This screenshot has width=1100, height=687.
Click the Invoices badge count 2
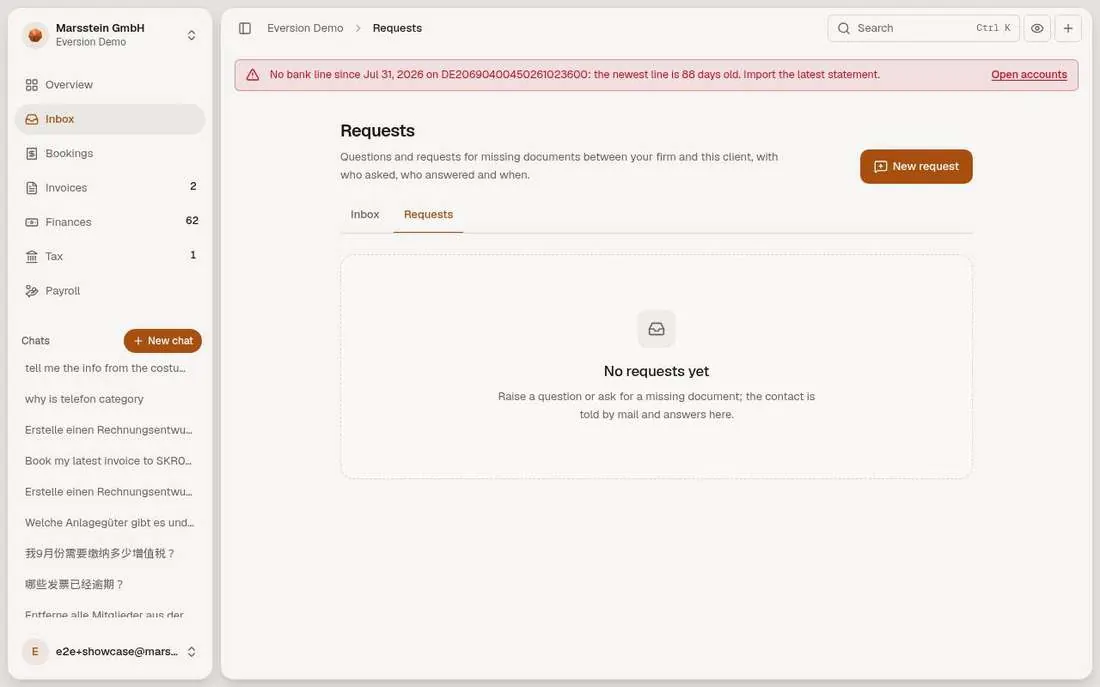[x=193, y=187]
